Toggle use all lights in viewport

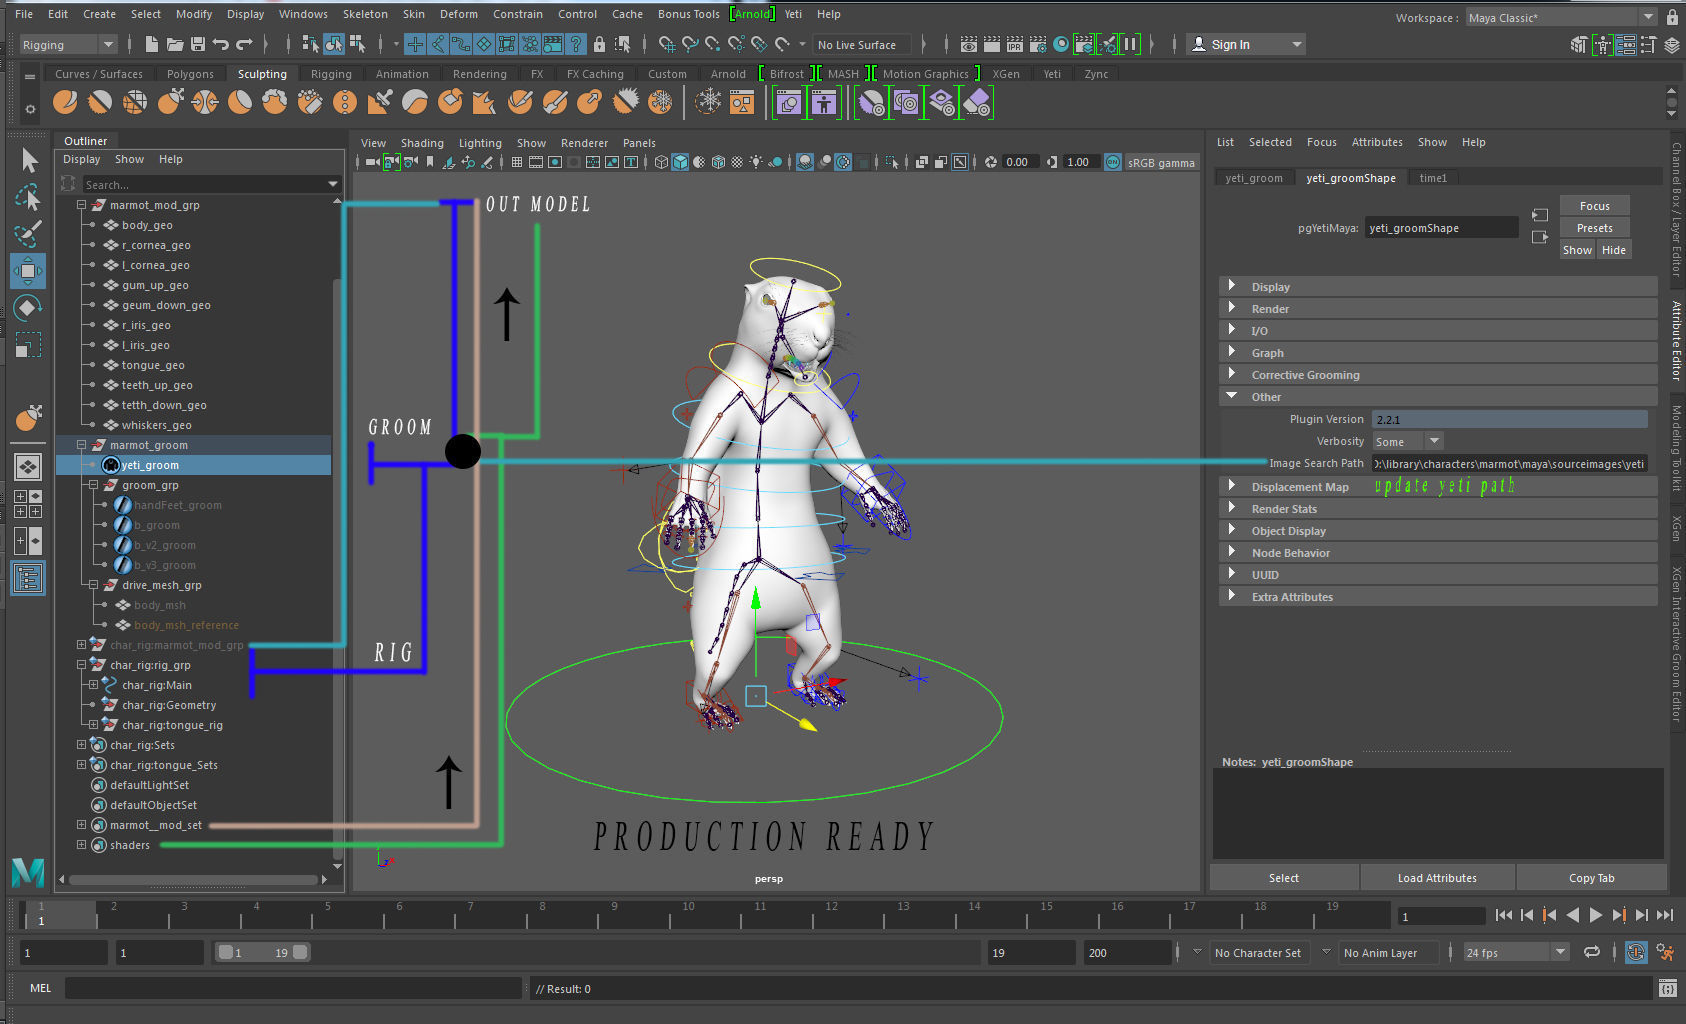(x=756, y=162)
